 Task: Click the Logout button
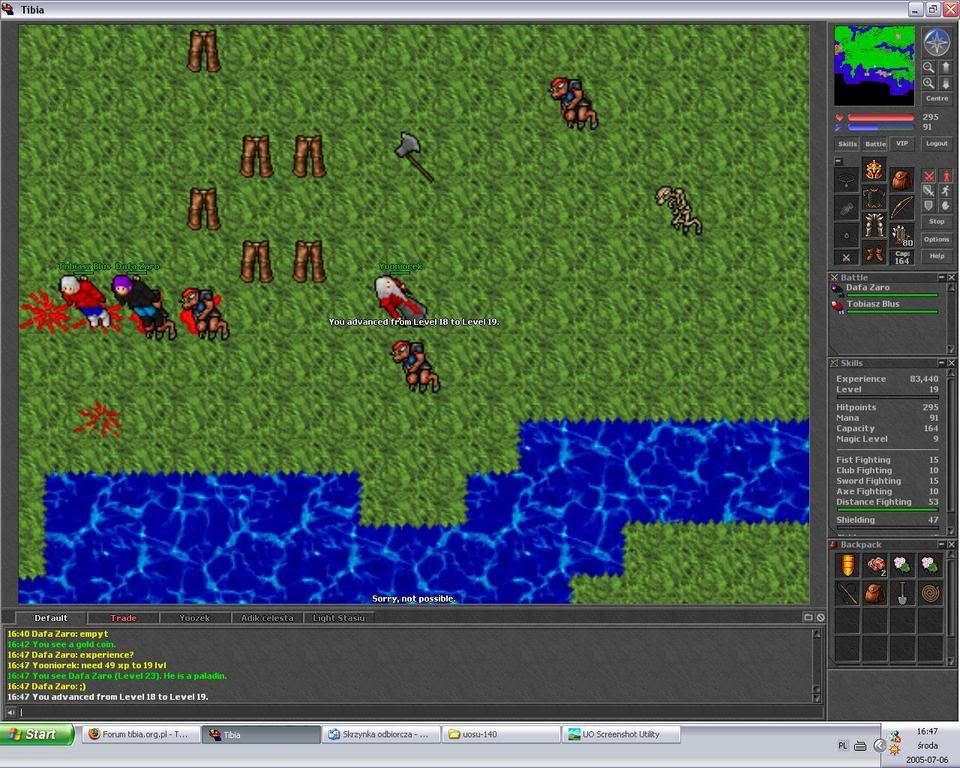tap(937, 144)
